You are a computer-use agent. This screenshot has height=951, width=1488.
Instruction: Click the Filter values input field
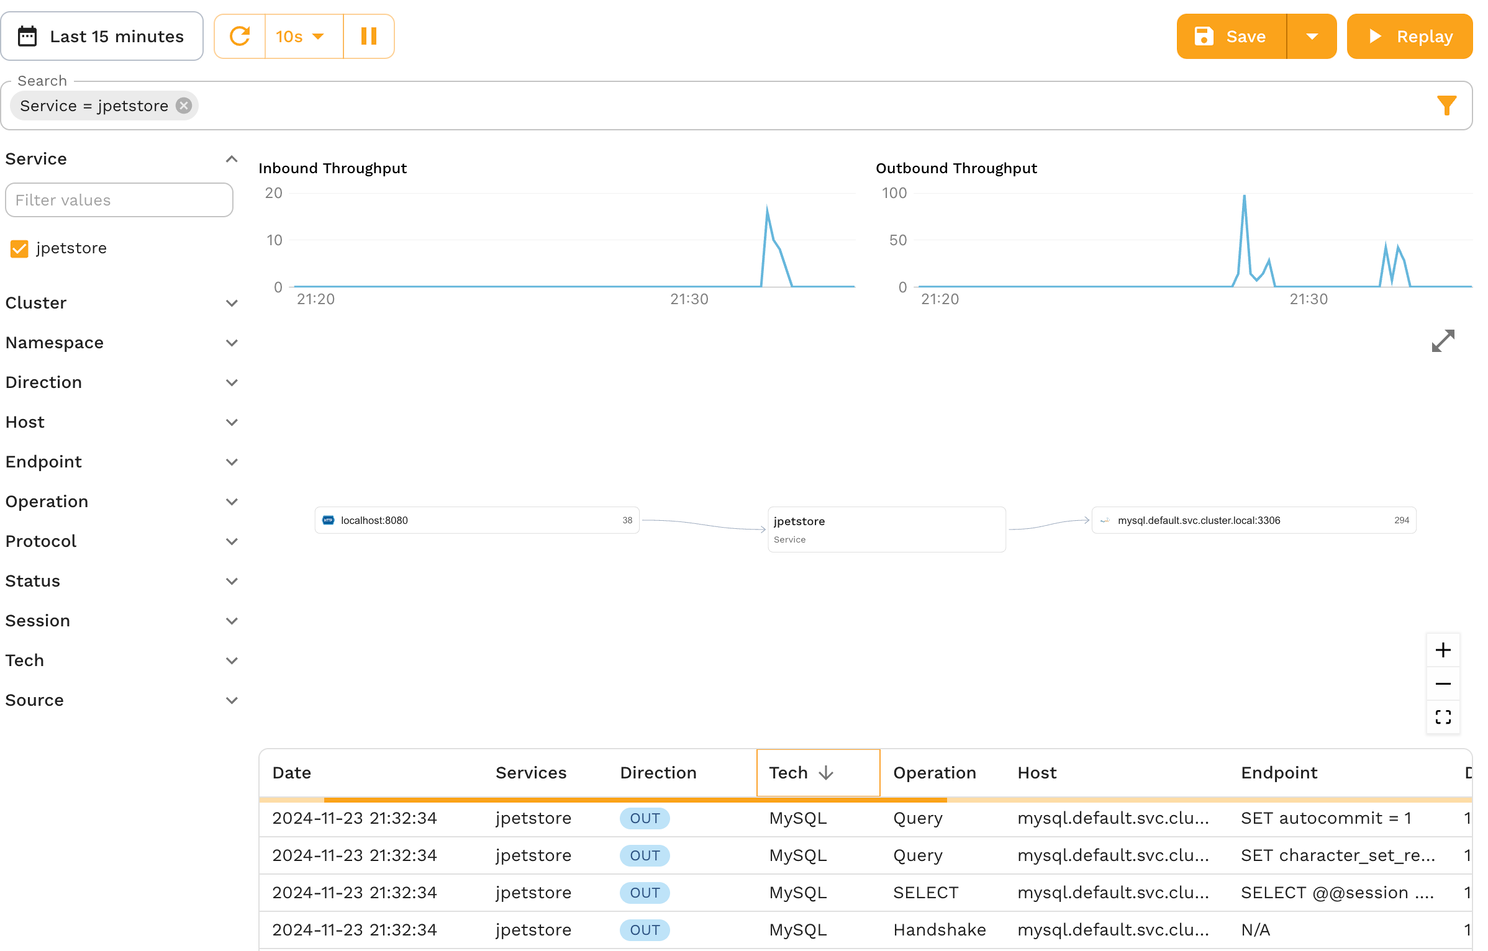pyautogui.click(x=119, y=200)
